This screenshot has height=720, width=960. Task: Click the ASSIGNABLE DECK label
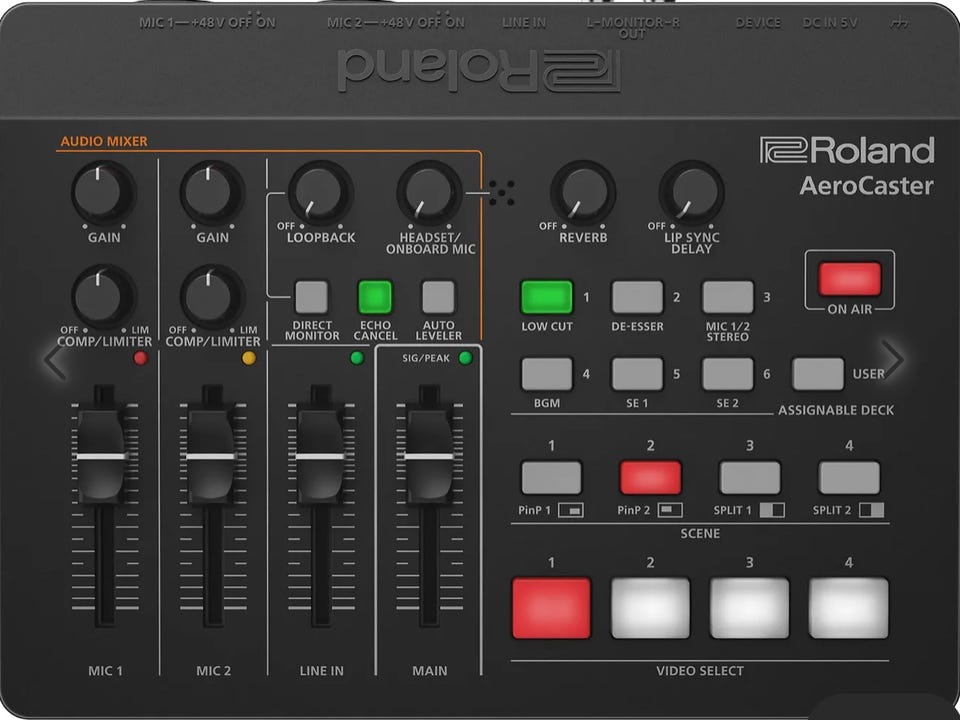836,410
